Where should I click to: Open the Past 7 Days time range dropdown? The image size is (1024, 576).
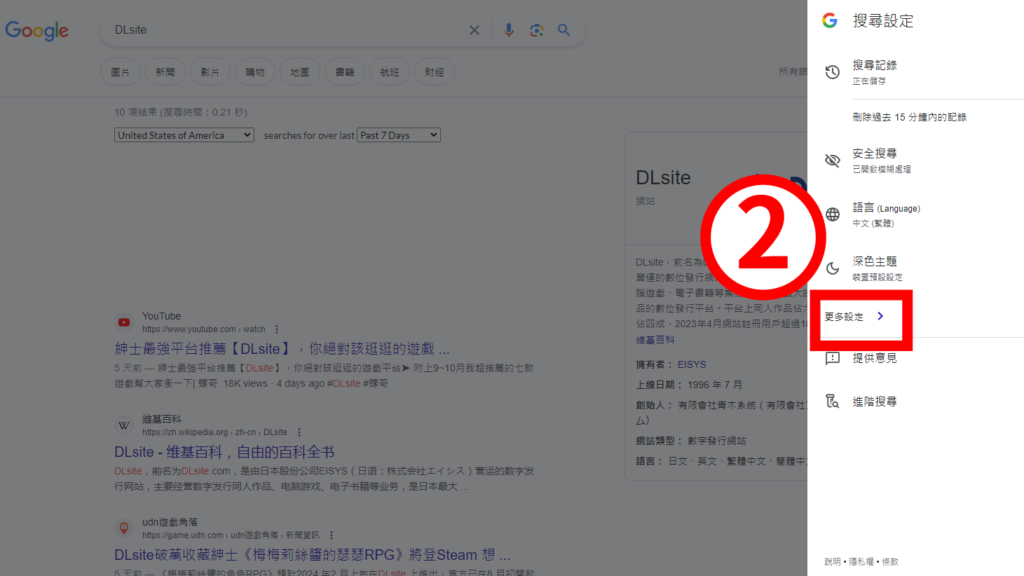click(398, 135)
